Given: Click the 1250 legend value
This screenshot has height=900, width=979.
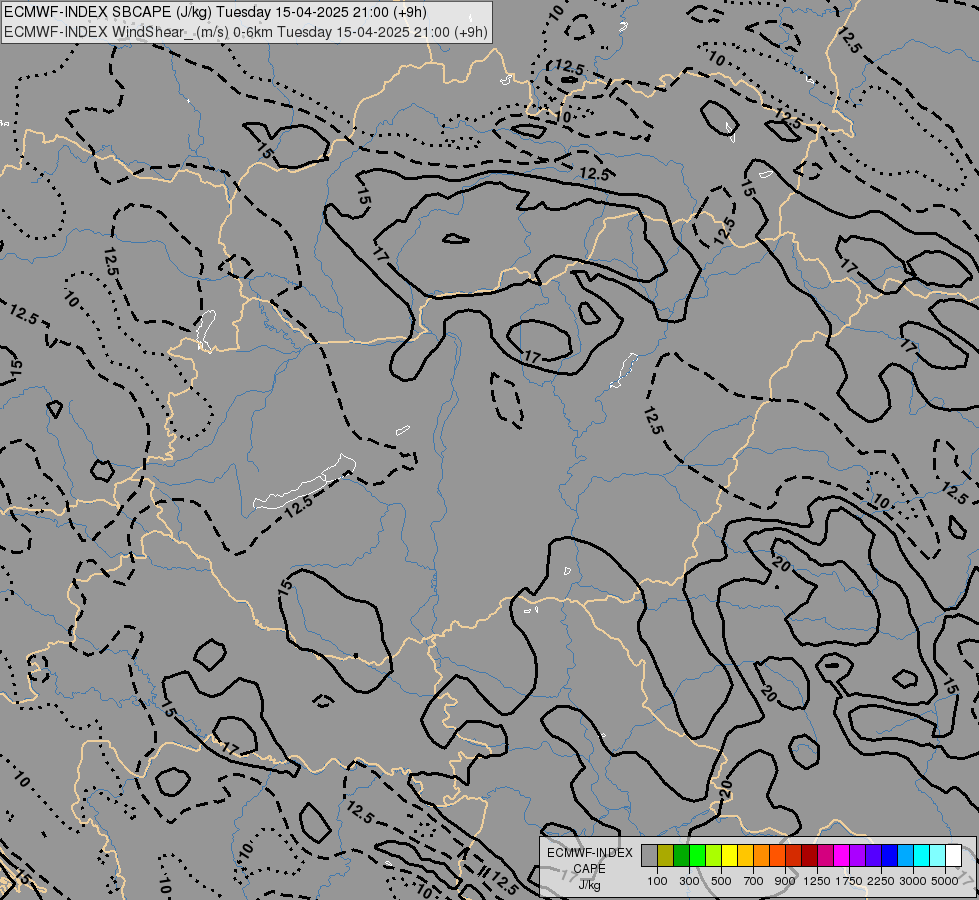Looking at the screenshot, I should tap(817, 881).
